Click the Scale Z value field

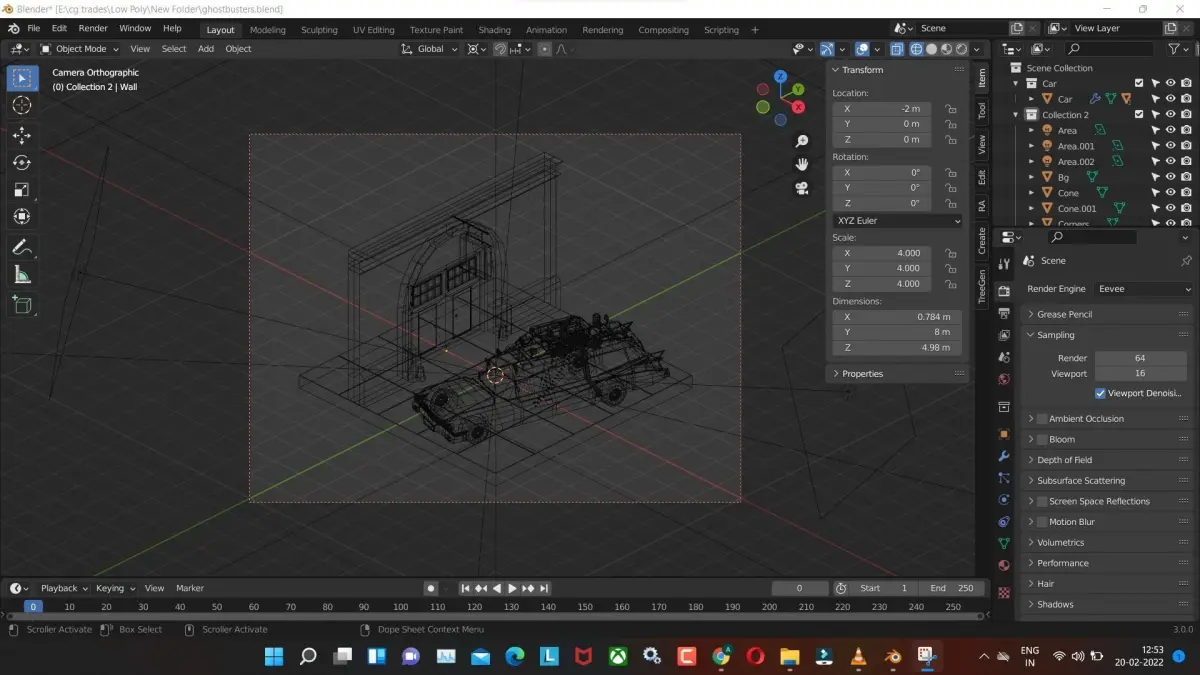coord(882,284)
